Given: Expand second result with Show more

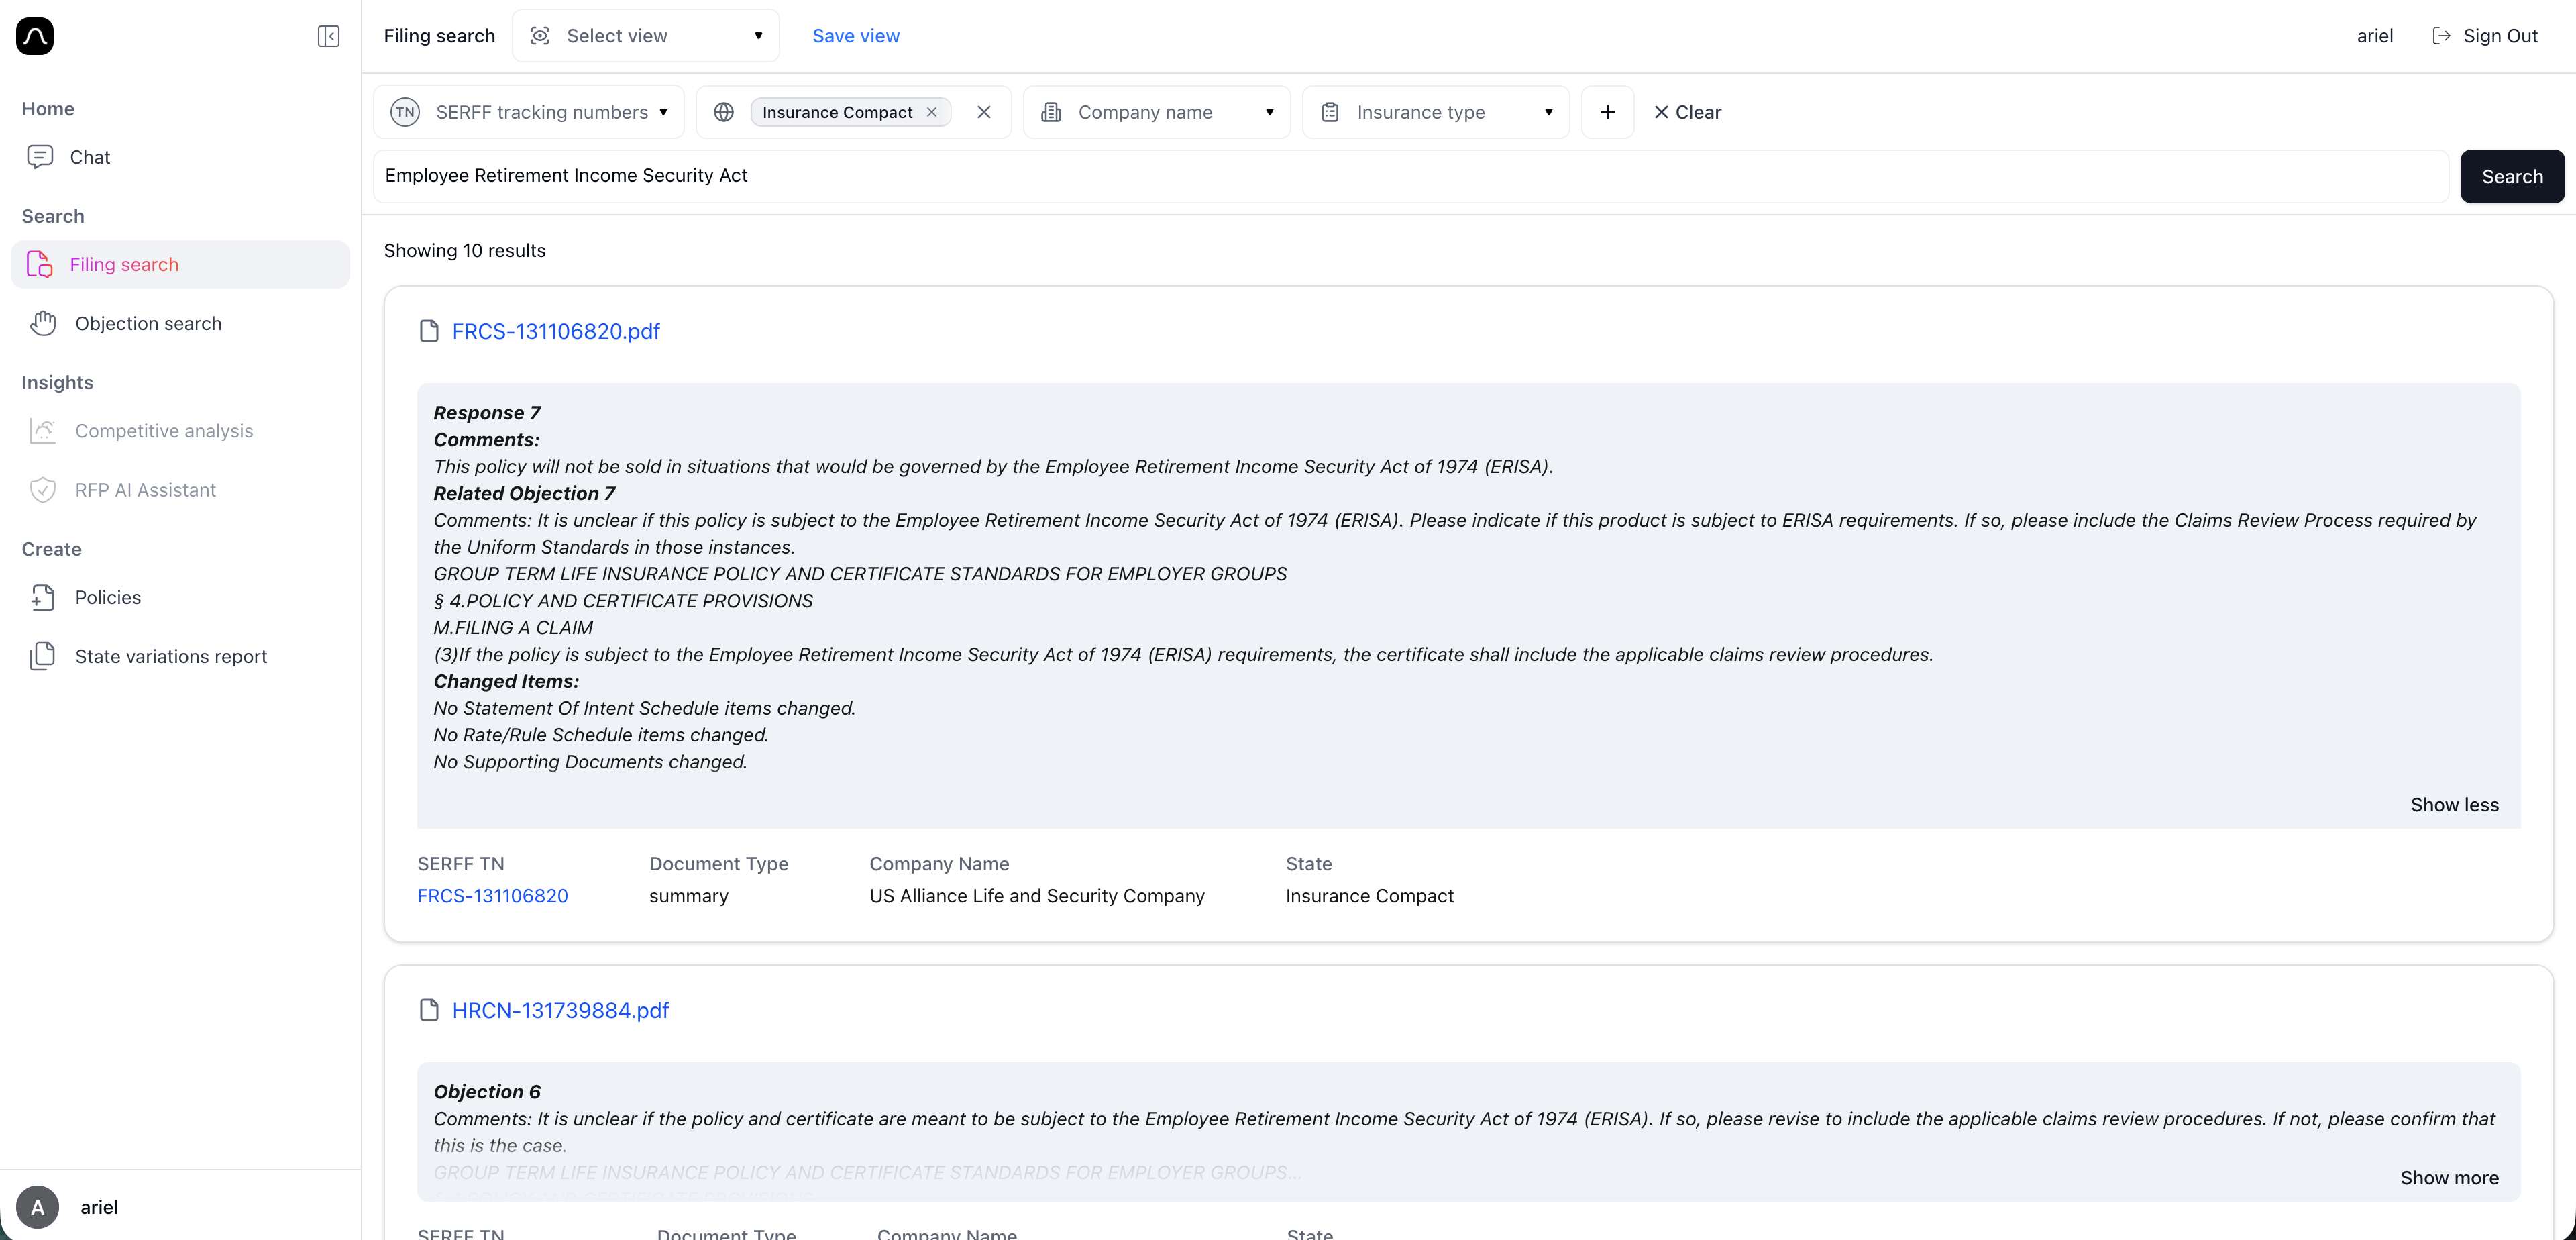Looking at the screenshot, I should pos(2448,1177).
